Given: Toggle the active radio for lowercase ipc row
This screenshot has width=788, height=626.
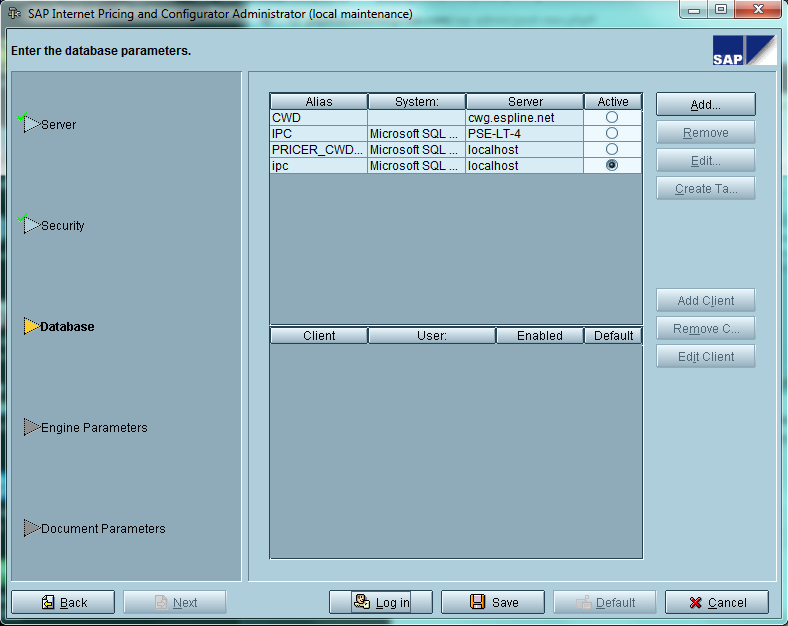Looking at the screenshot, I should (x=612, y=165).
